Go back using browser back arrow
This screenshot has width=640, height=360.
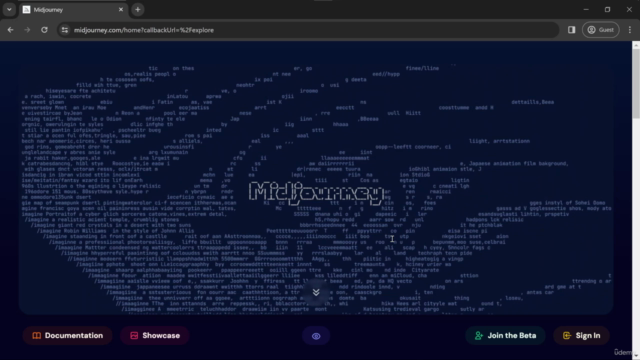tap(11, 30)
